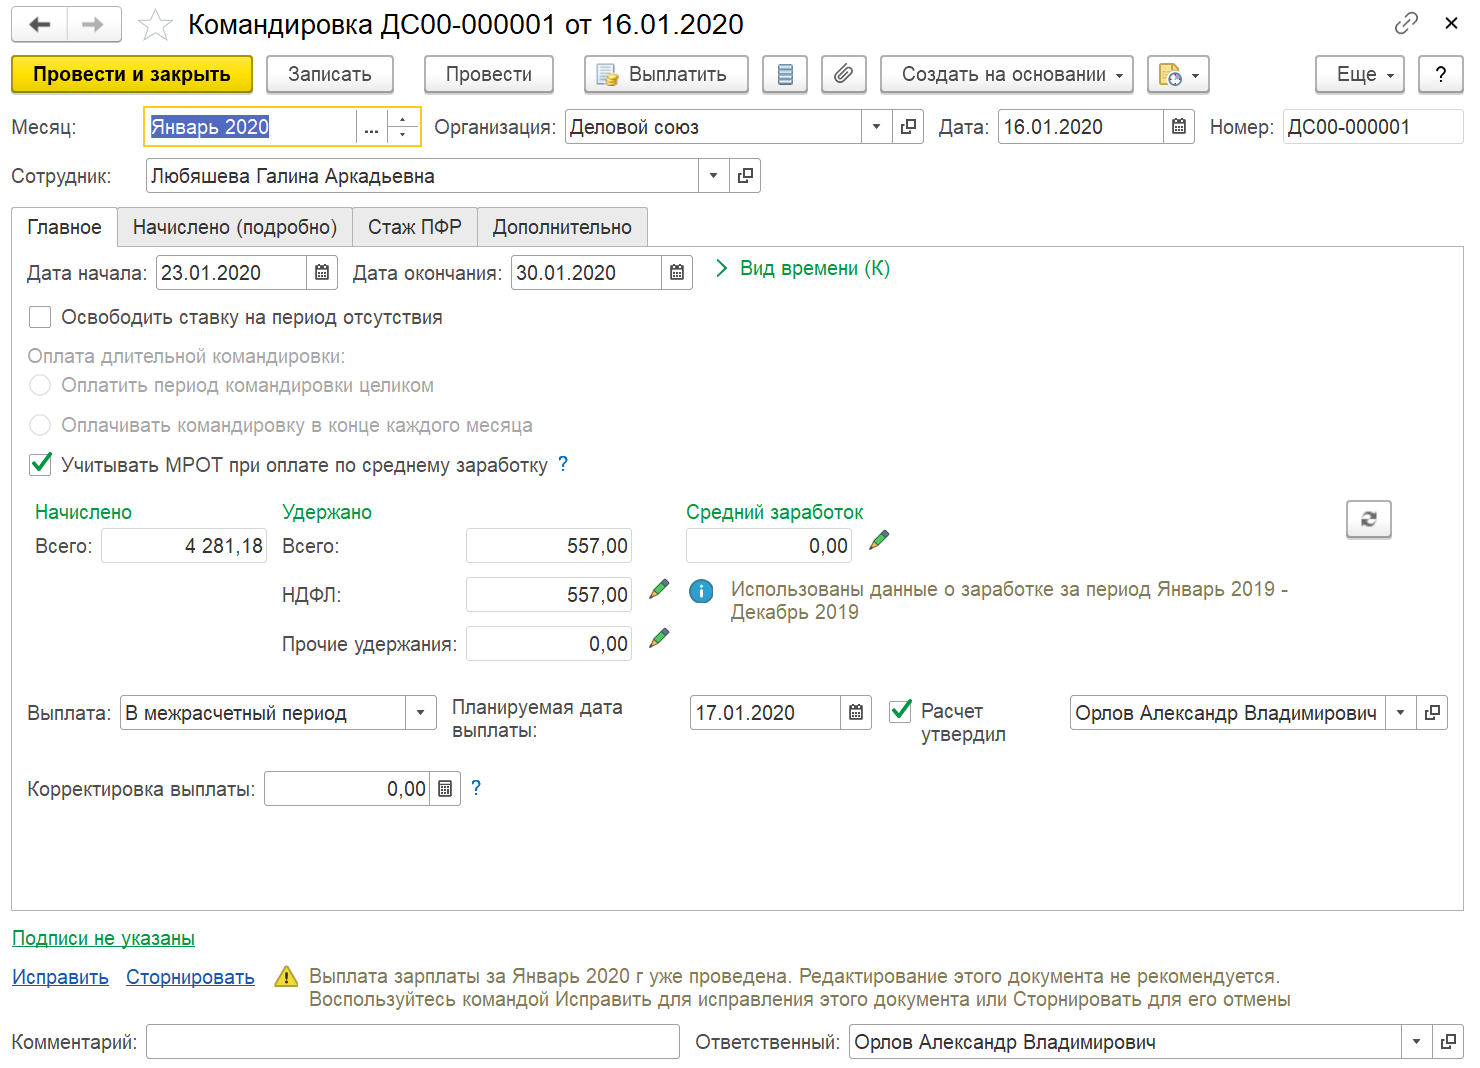
Task: Mark document as favorite with star
Action: click(x=155, y=25)
